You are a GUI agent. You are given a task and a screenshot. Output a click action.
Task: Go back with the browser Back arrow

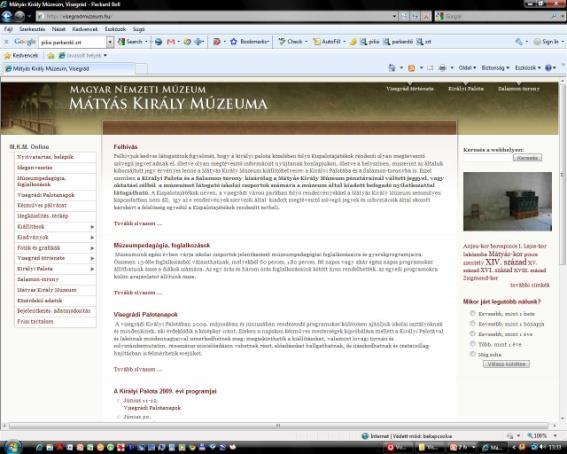pyautogui.click(x=7, y=16)
